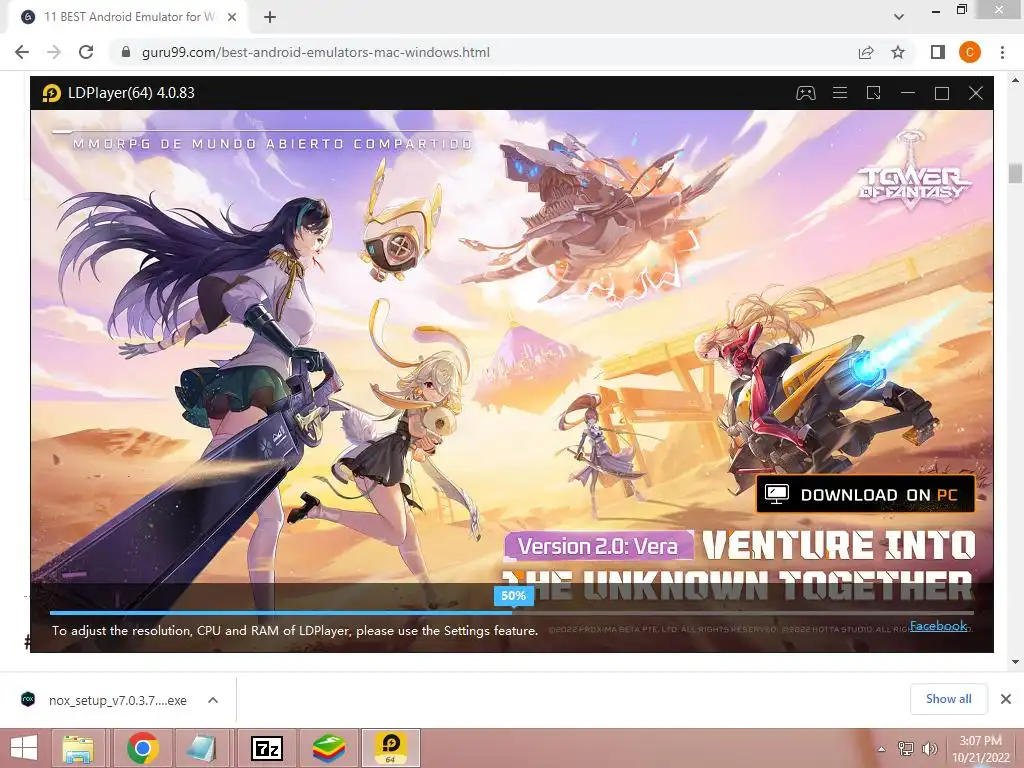
Task: Click the LDPlayer(64) 4.0.83 title text
Action: click(131, 93)
